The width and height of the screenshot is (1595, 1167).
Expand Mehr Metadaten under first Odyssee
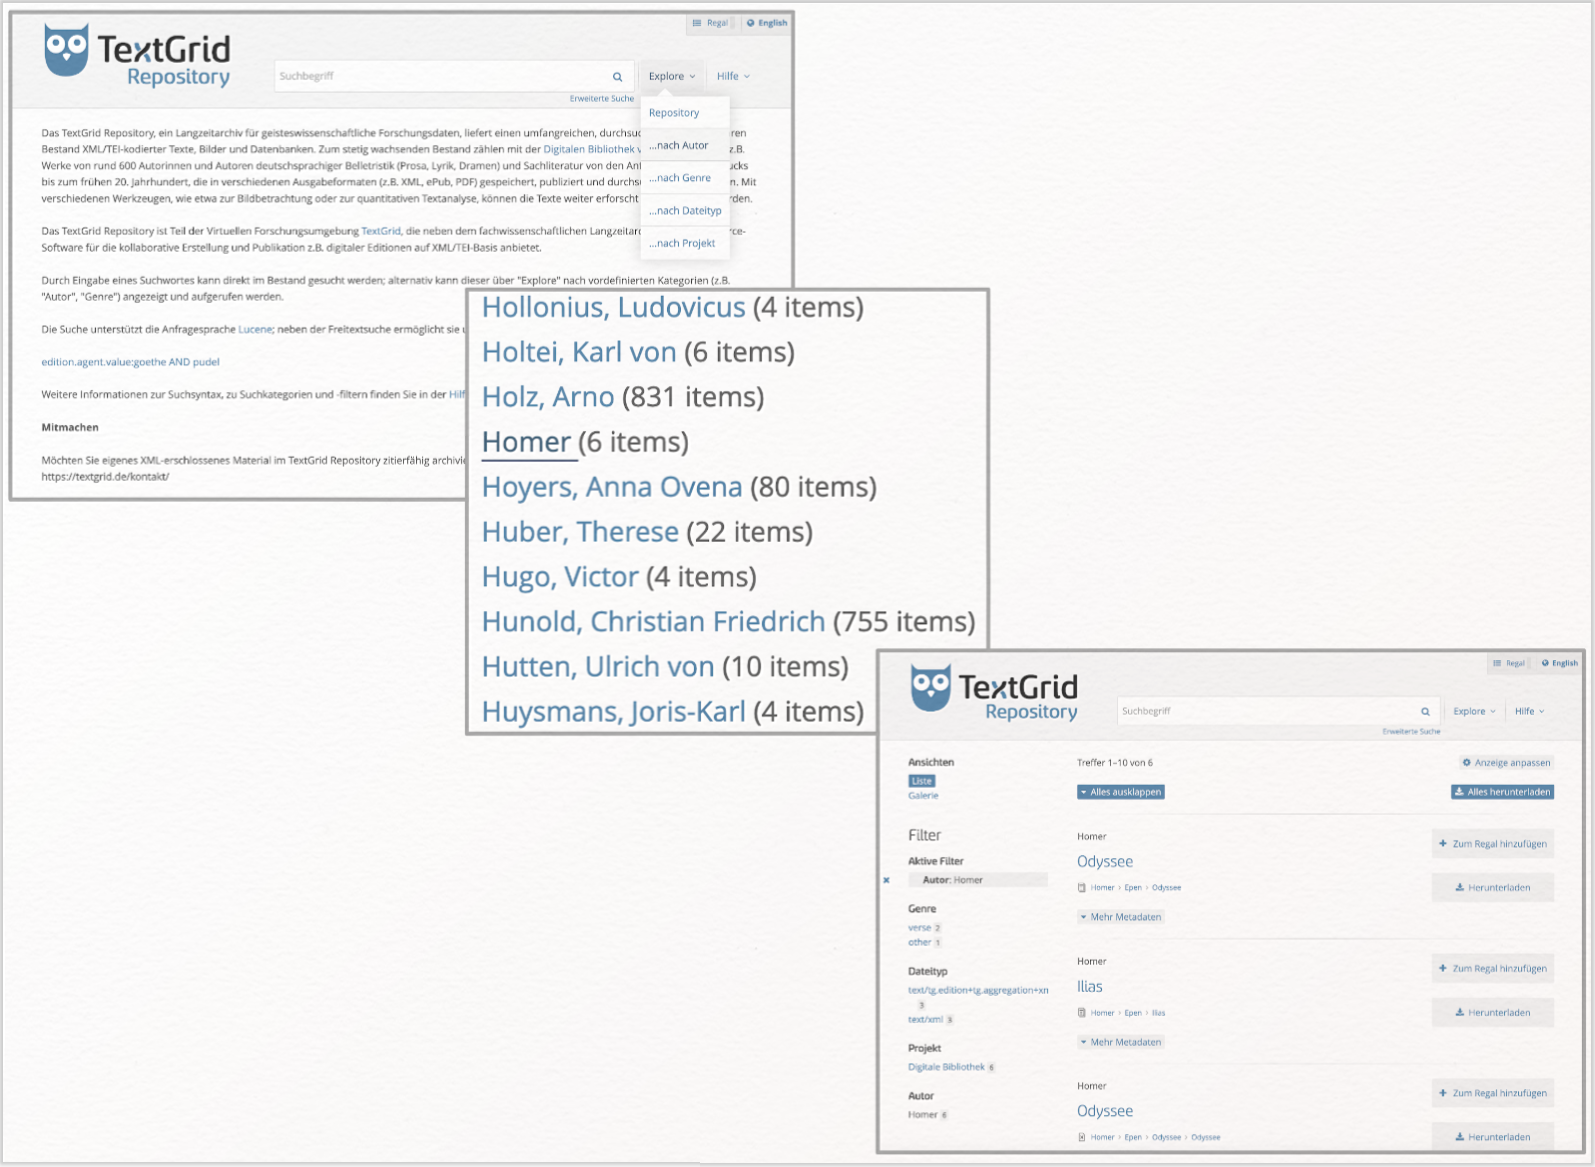tap(1120, 917)
